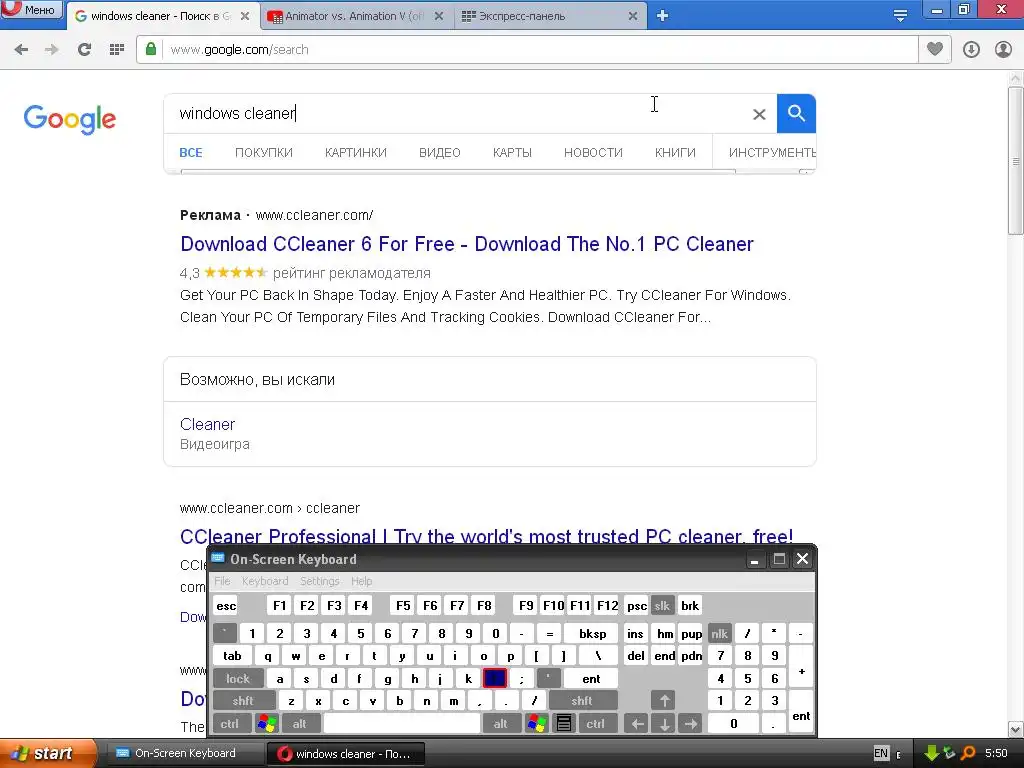Toggle the nlk num lock key
The image size is (1024, 768).
719,633
